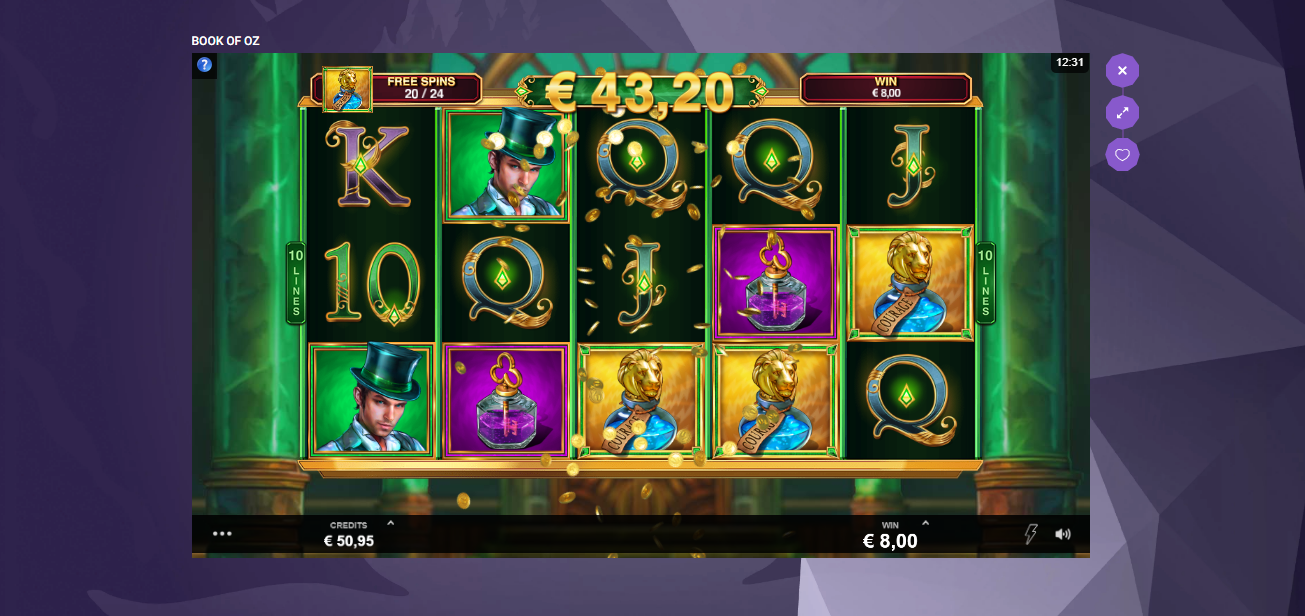Screen dimensions: 1305x616
Task: Click the right 10 Lines indicator
Action: tap(984, 283)
